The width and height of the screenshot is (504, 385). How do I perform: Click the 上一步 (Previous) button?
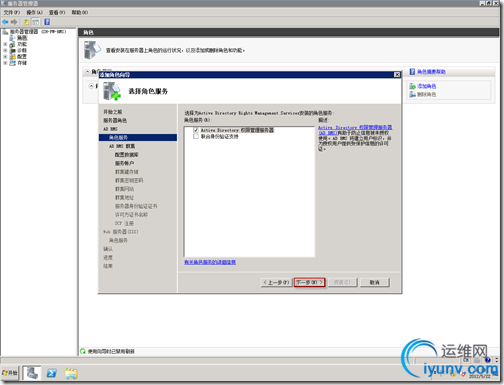point(276,282)
